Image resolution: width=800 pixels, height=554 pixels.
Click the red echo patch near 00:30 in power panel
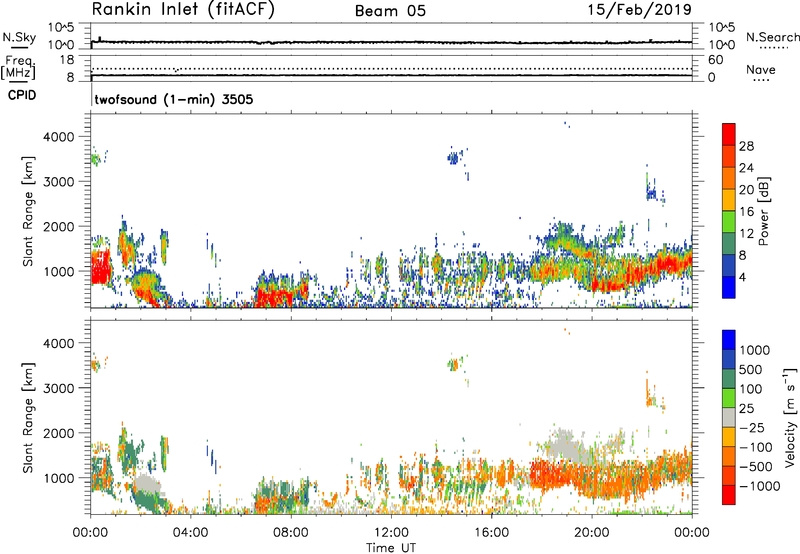(101, 267)
